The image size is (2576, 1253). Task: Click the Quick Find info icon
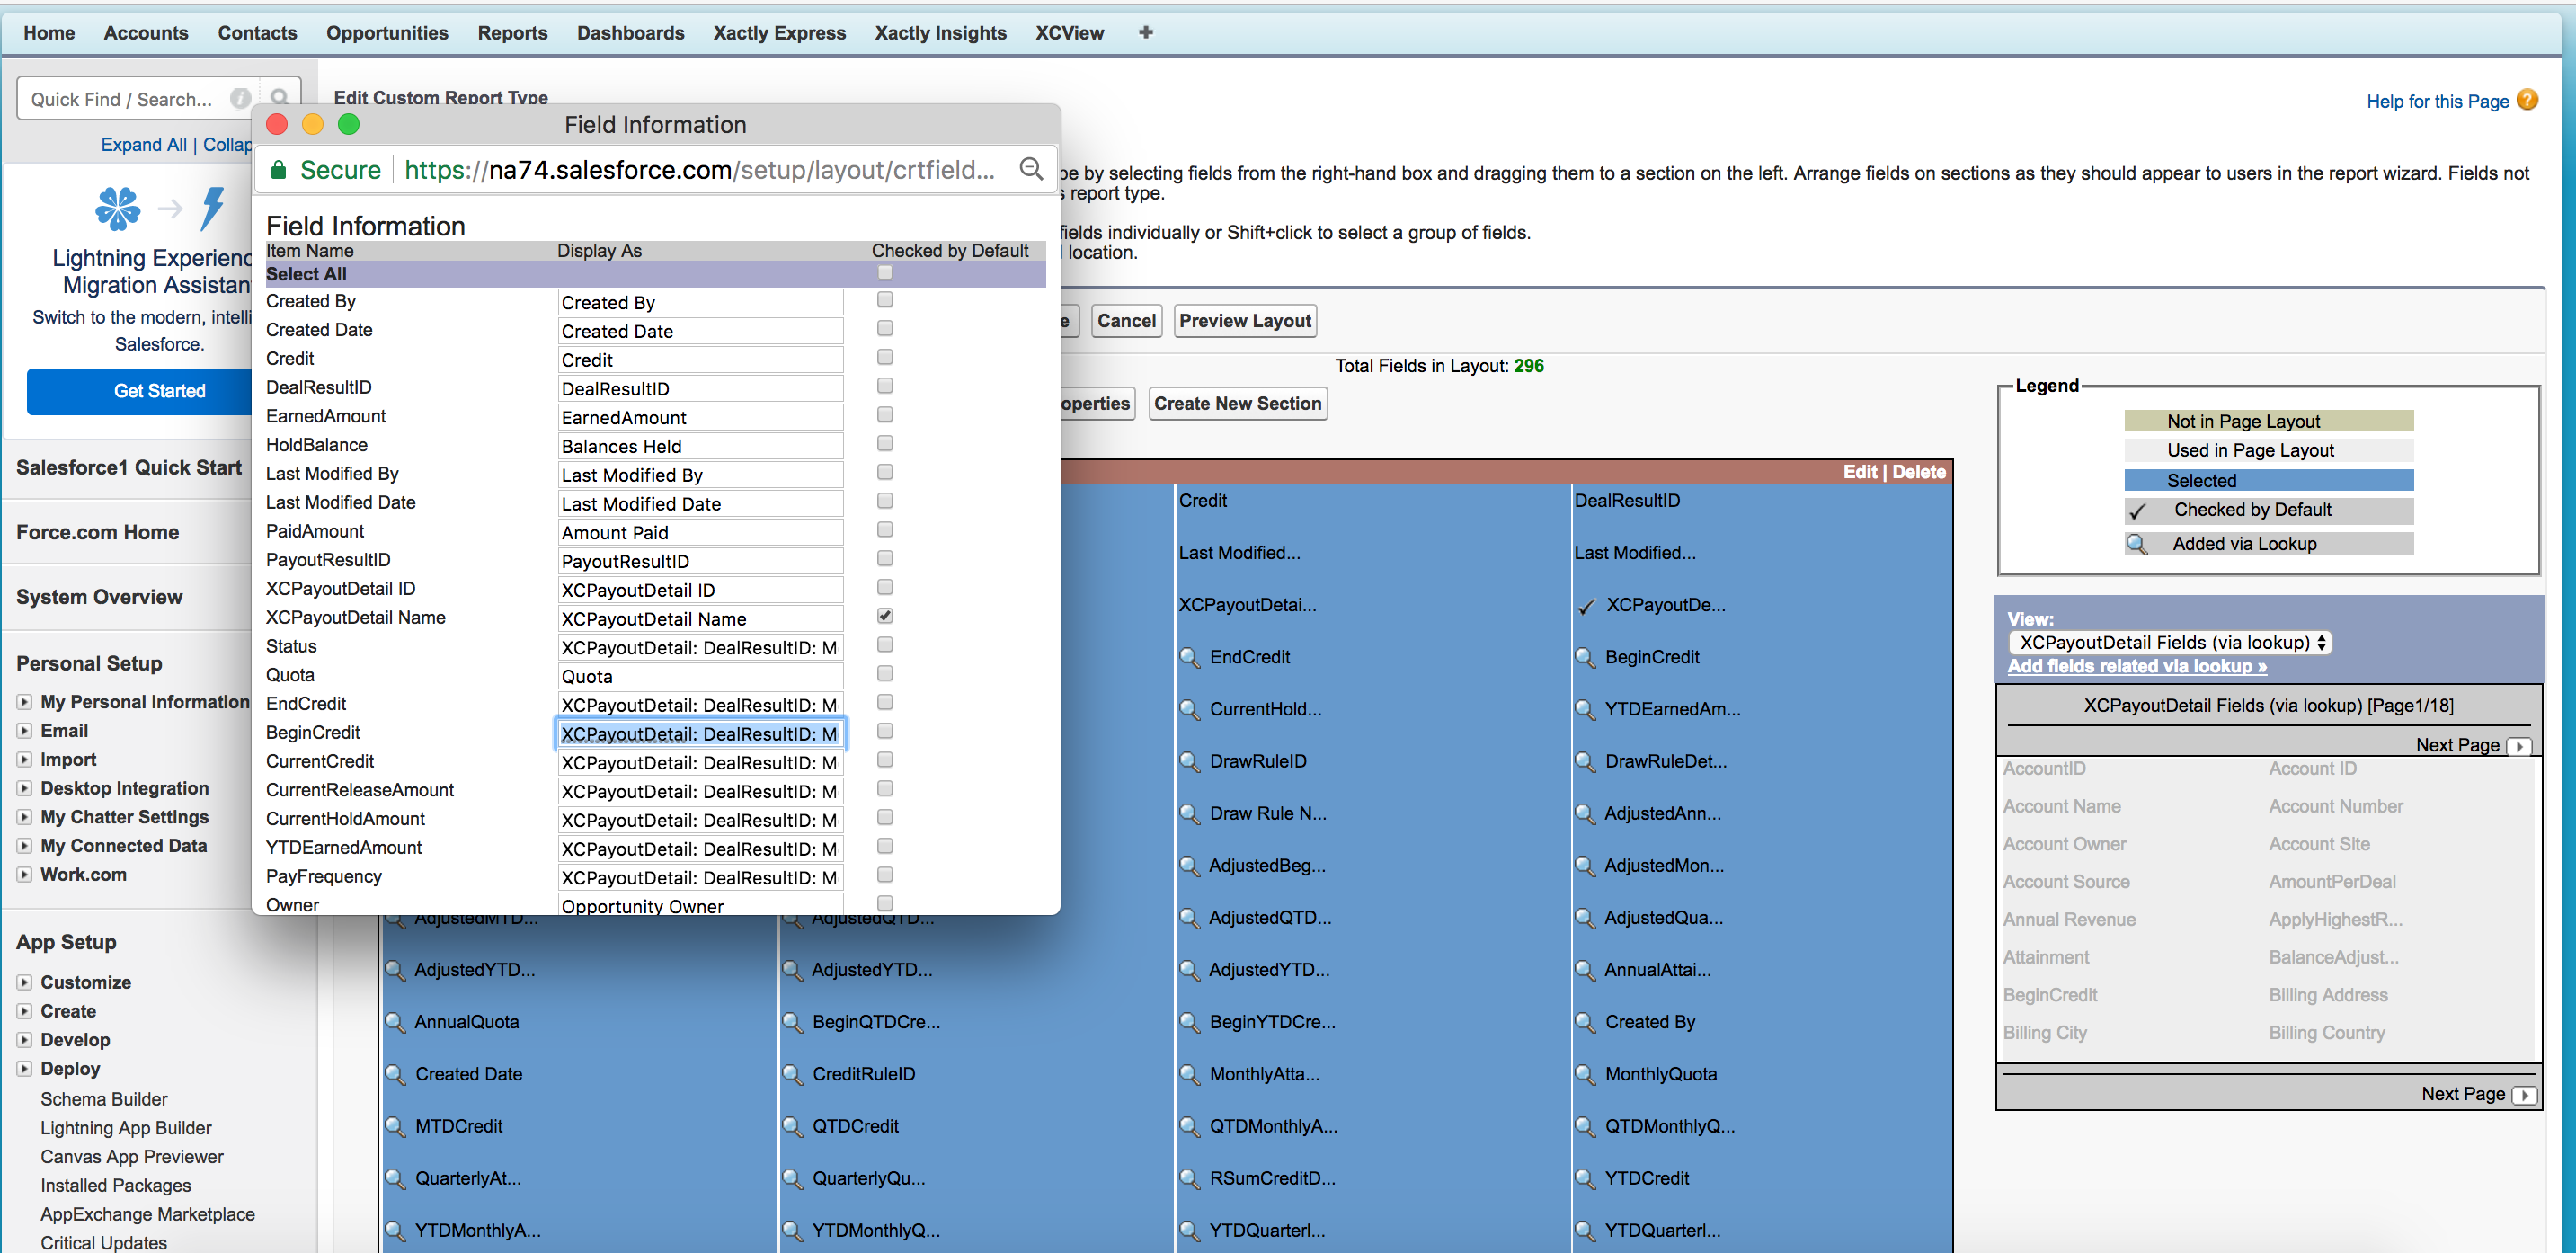tap(240, 98)
